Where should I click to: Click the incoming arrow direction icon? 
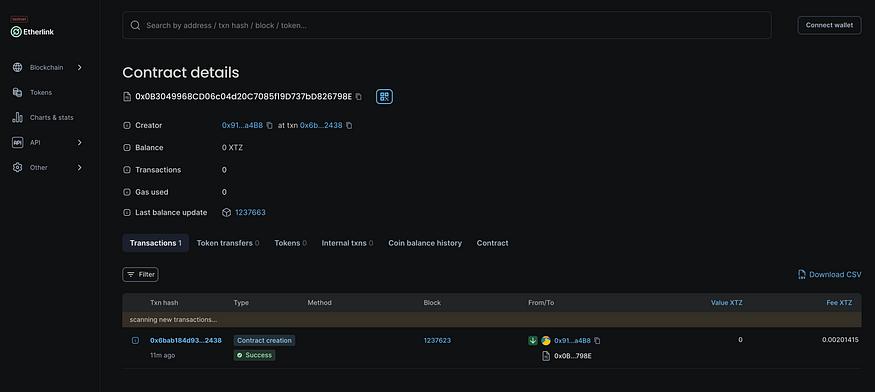(533, 341)
